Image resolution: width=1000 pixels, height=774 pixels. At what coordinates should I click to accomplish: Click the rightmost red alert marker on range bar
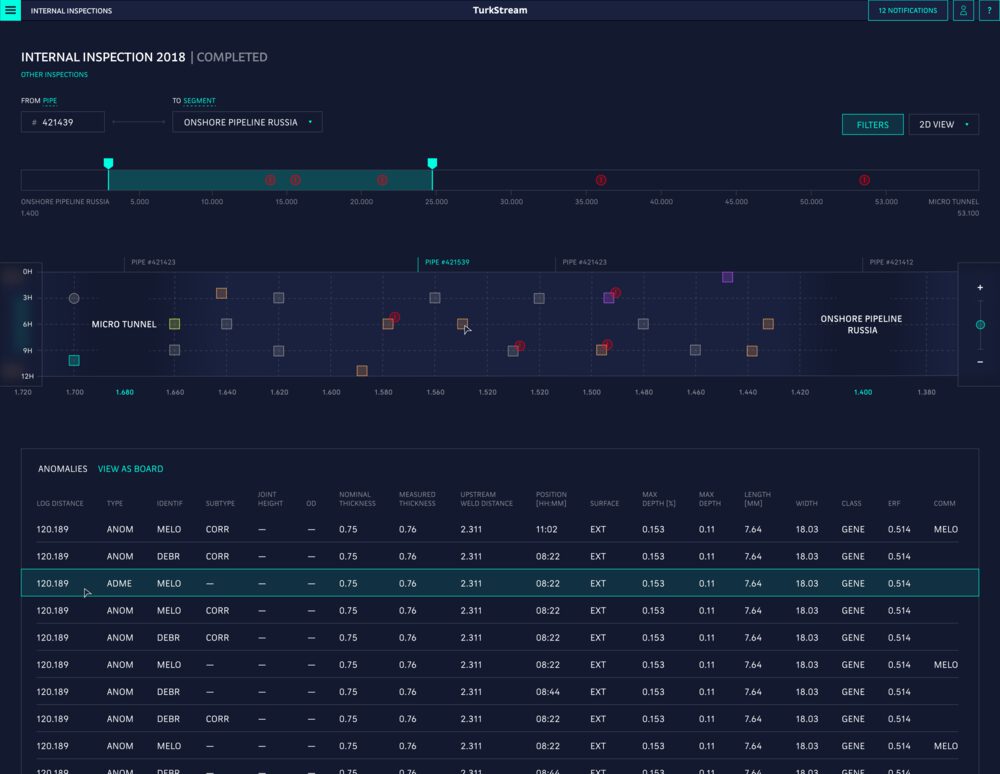tap(864, 180)
